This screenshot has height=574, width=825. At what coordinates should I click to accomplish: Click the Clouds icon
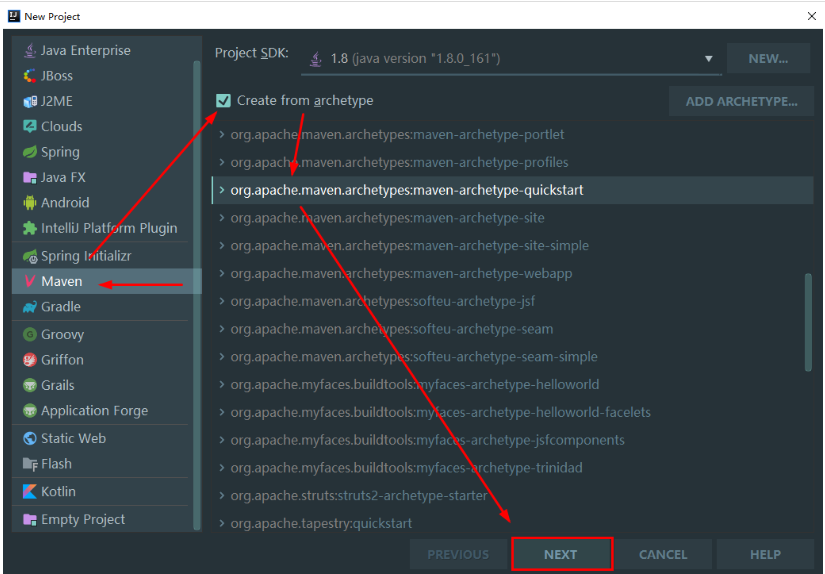click(30, 126)
